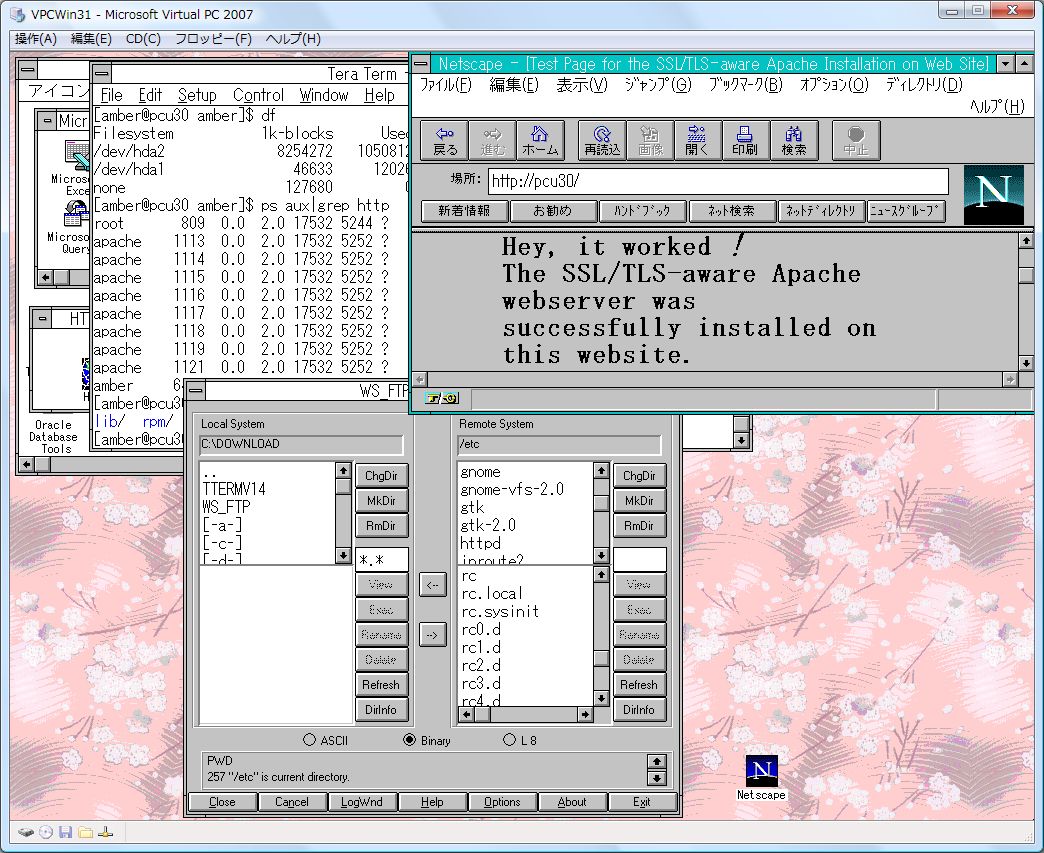Image resolution: width=1044 pixels, height=853 pixels.
Task: Select the Microsoft Query icon in Program Manager
Action: coord(75,228)
